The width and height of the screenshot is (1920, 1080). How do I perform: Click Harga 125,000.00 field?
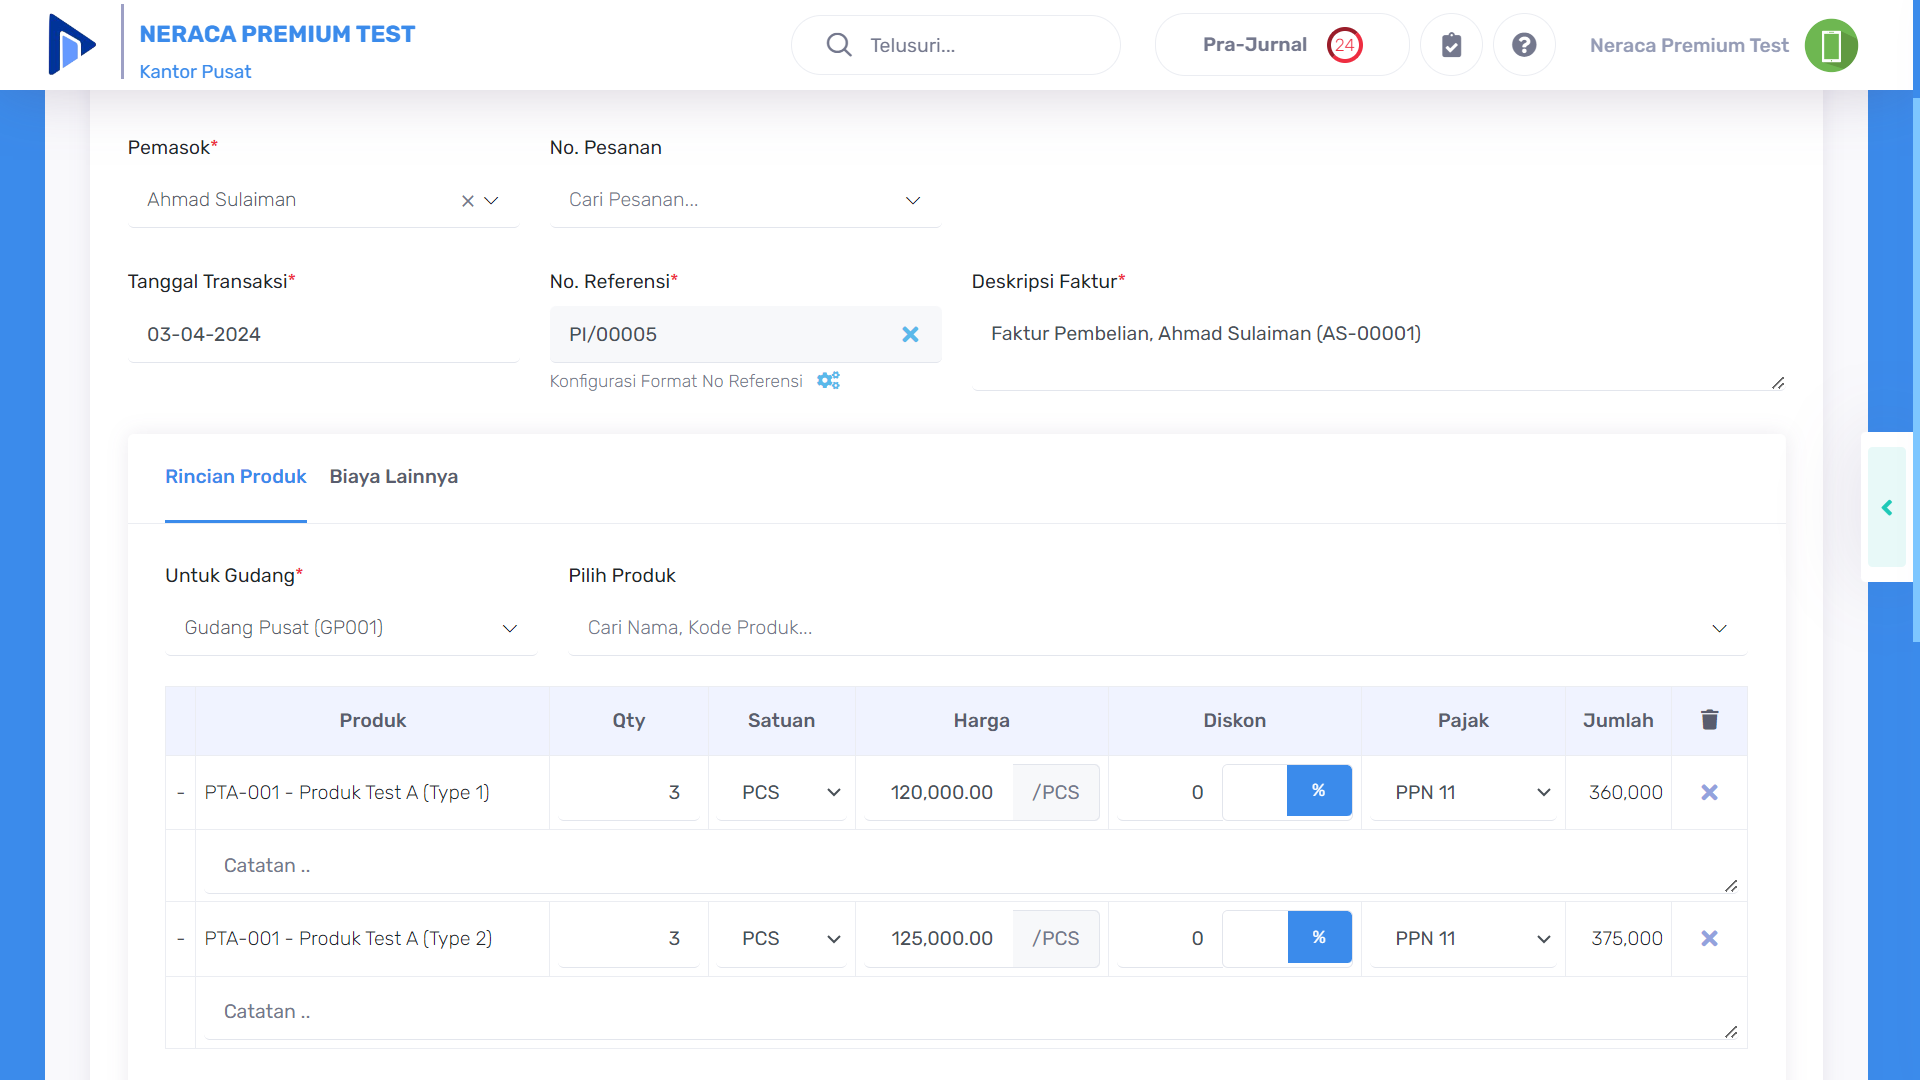click(940, 938)
